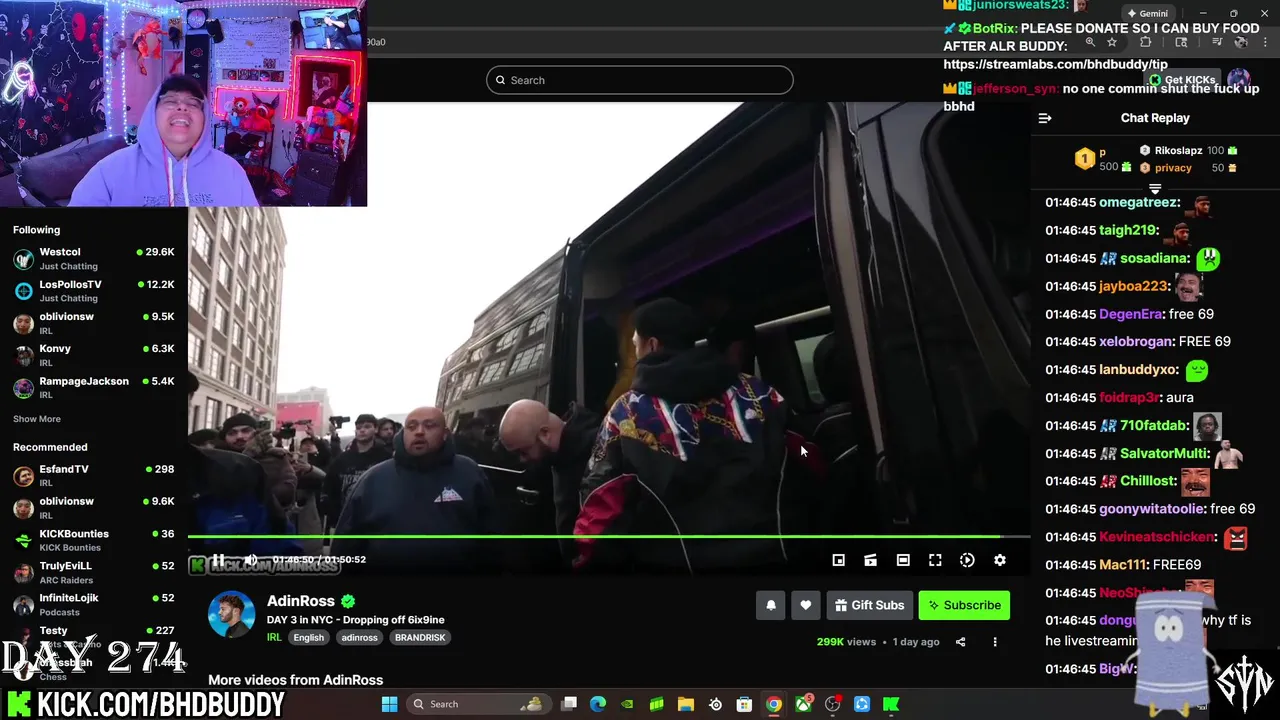Viewport: 1280px width, 720px height.
Task: Open Gemini in Chrome
Action: 1147,13
